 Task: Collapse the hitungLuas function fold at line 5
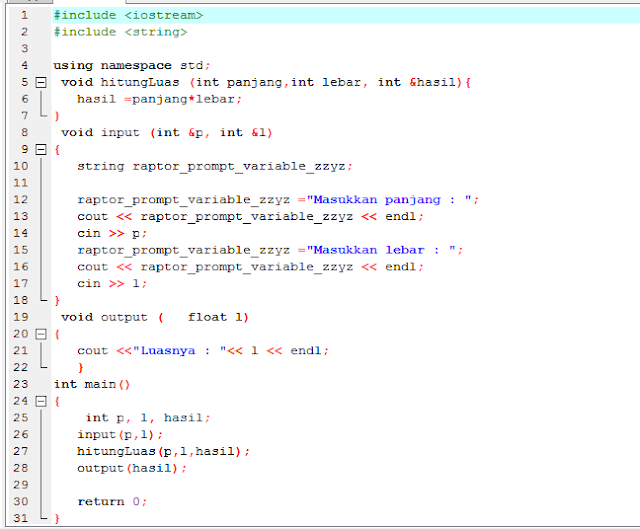pos(41,82)
